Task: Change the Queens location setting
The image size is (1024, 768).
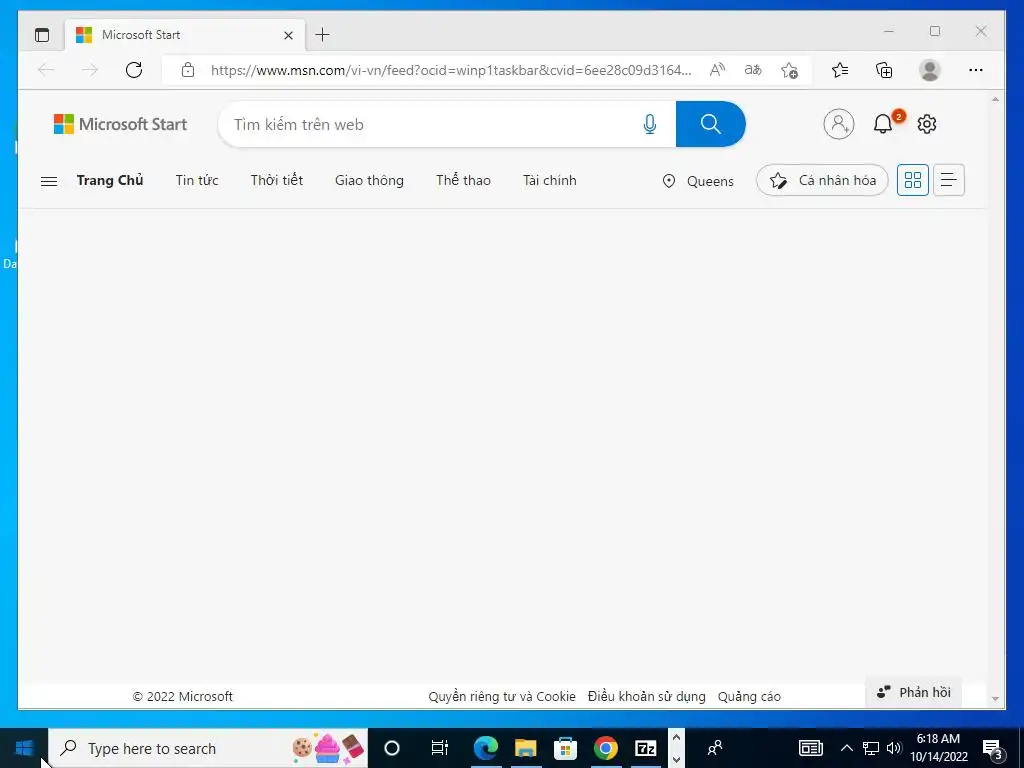Action: coord(697,181)
